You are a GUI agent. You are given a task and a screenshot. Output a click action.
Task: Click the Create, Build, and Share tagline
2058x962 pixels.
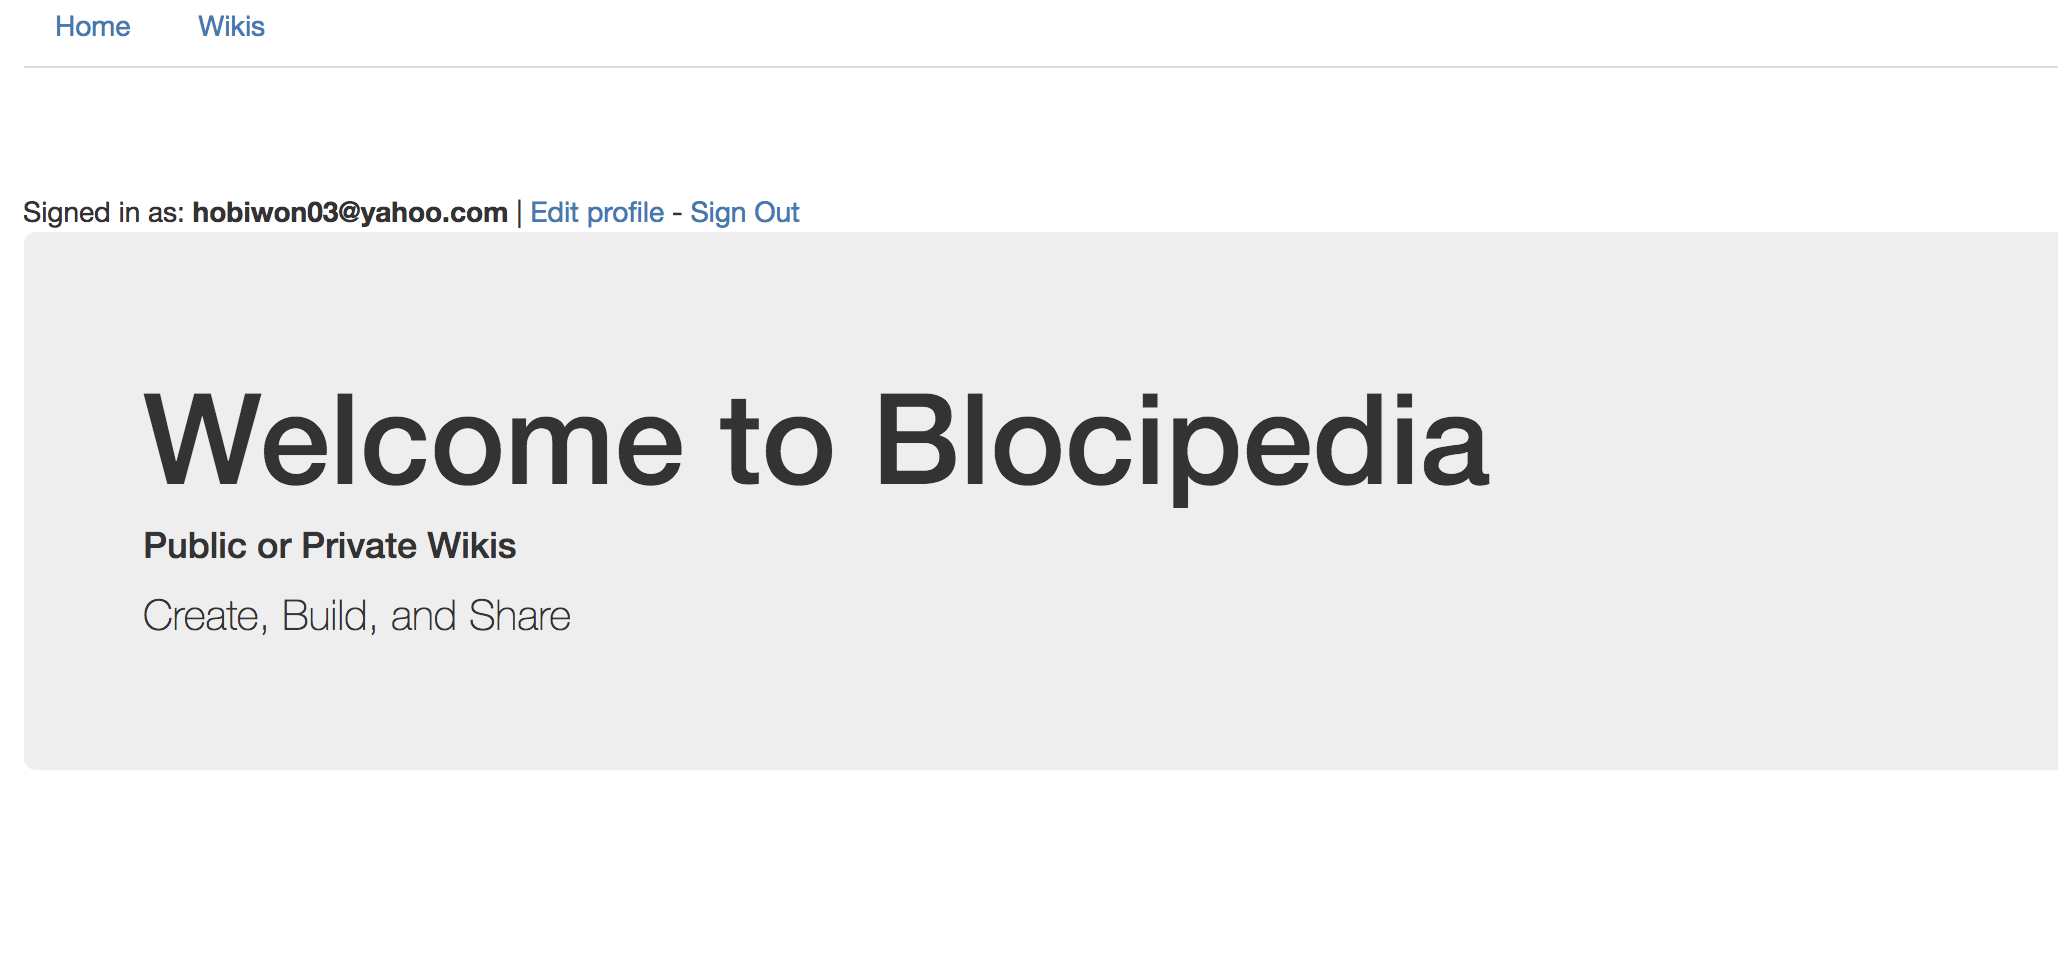click(357, 616)
